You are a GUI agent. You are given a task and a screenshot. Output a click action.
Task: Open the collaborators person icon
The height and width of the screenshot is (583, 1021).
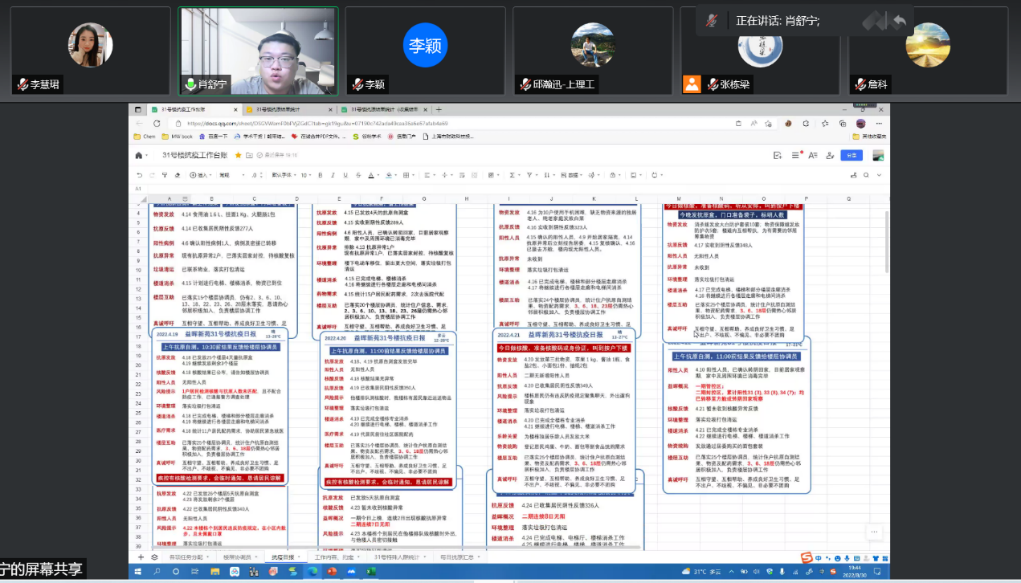[x=830, y=155]
